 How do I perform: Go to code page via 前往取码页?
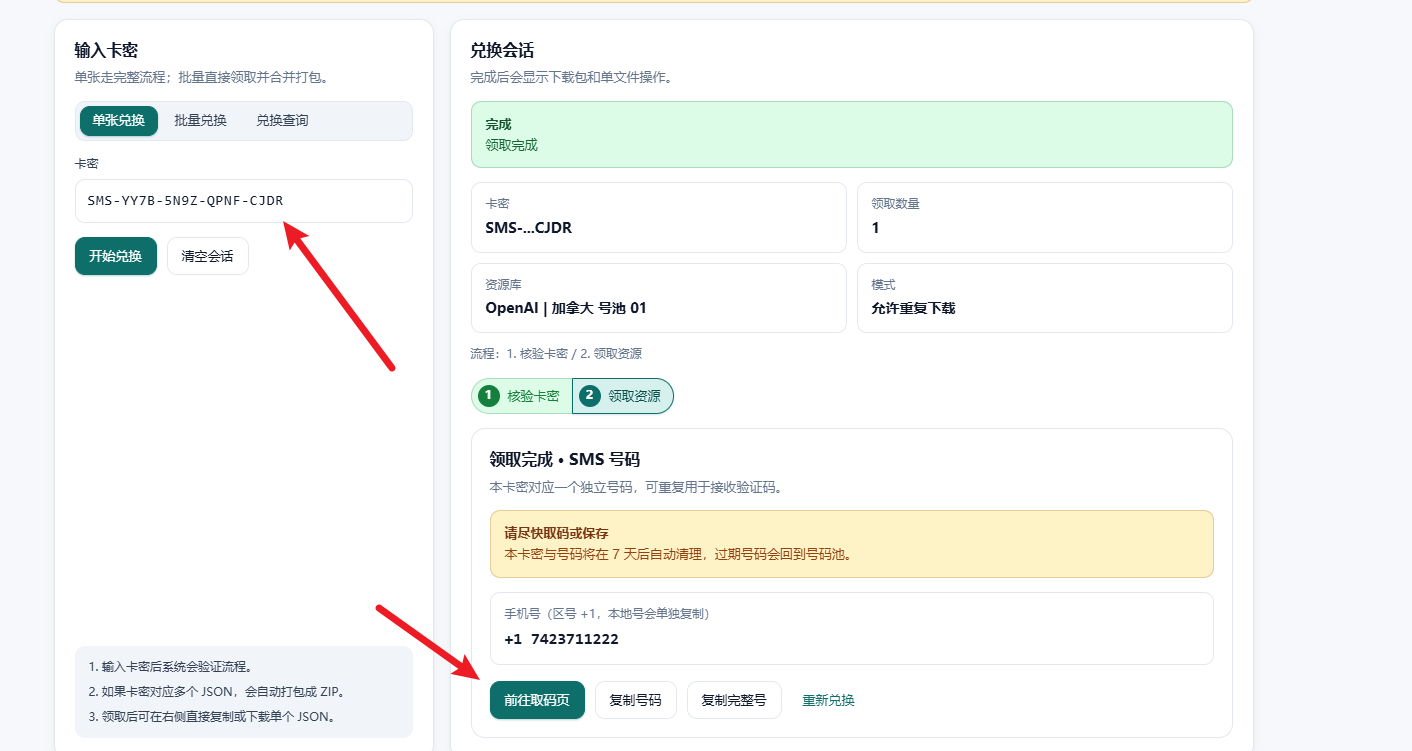tap(537, 700)
